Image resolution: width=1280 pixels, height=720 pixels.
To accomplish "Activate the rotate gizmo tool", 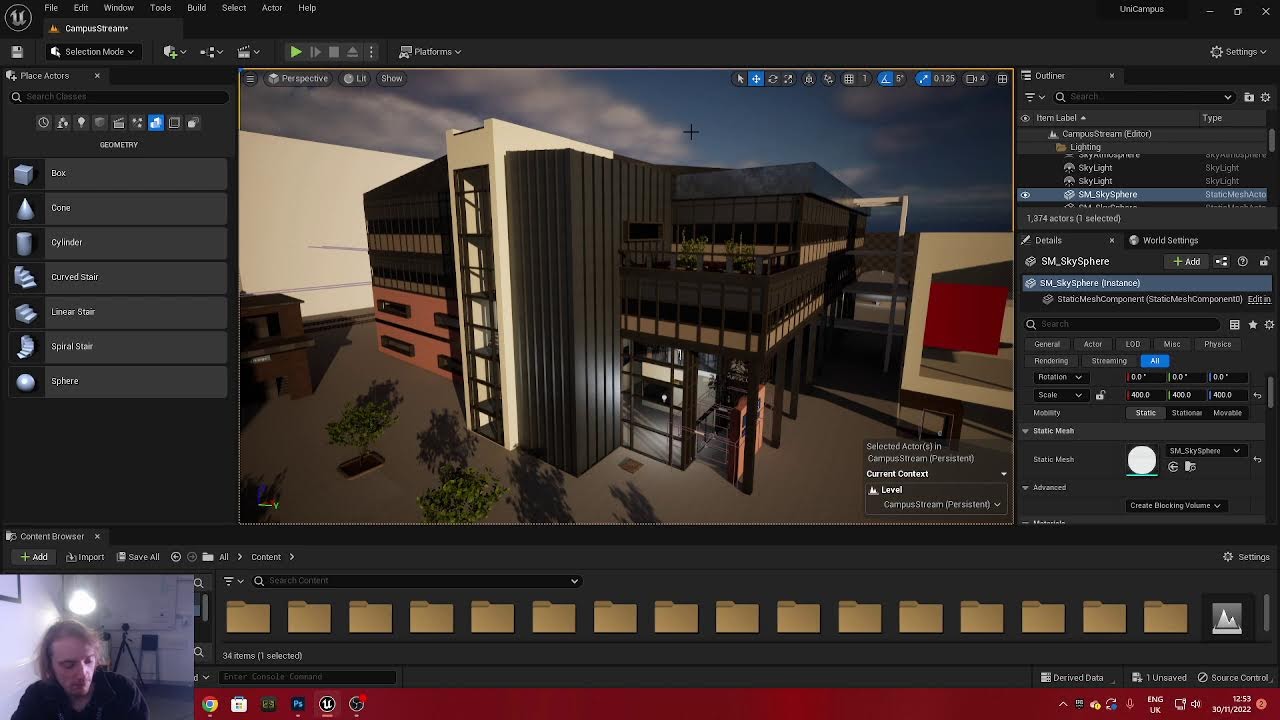I will (772, 78).
